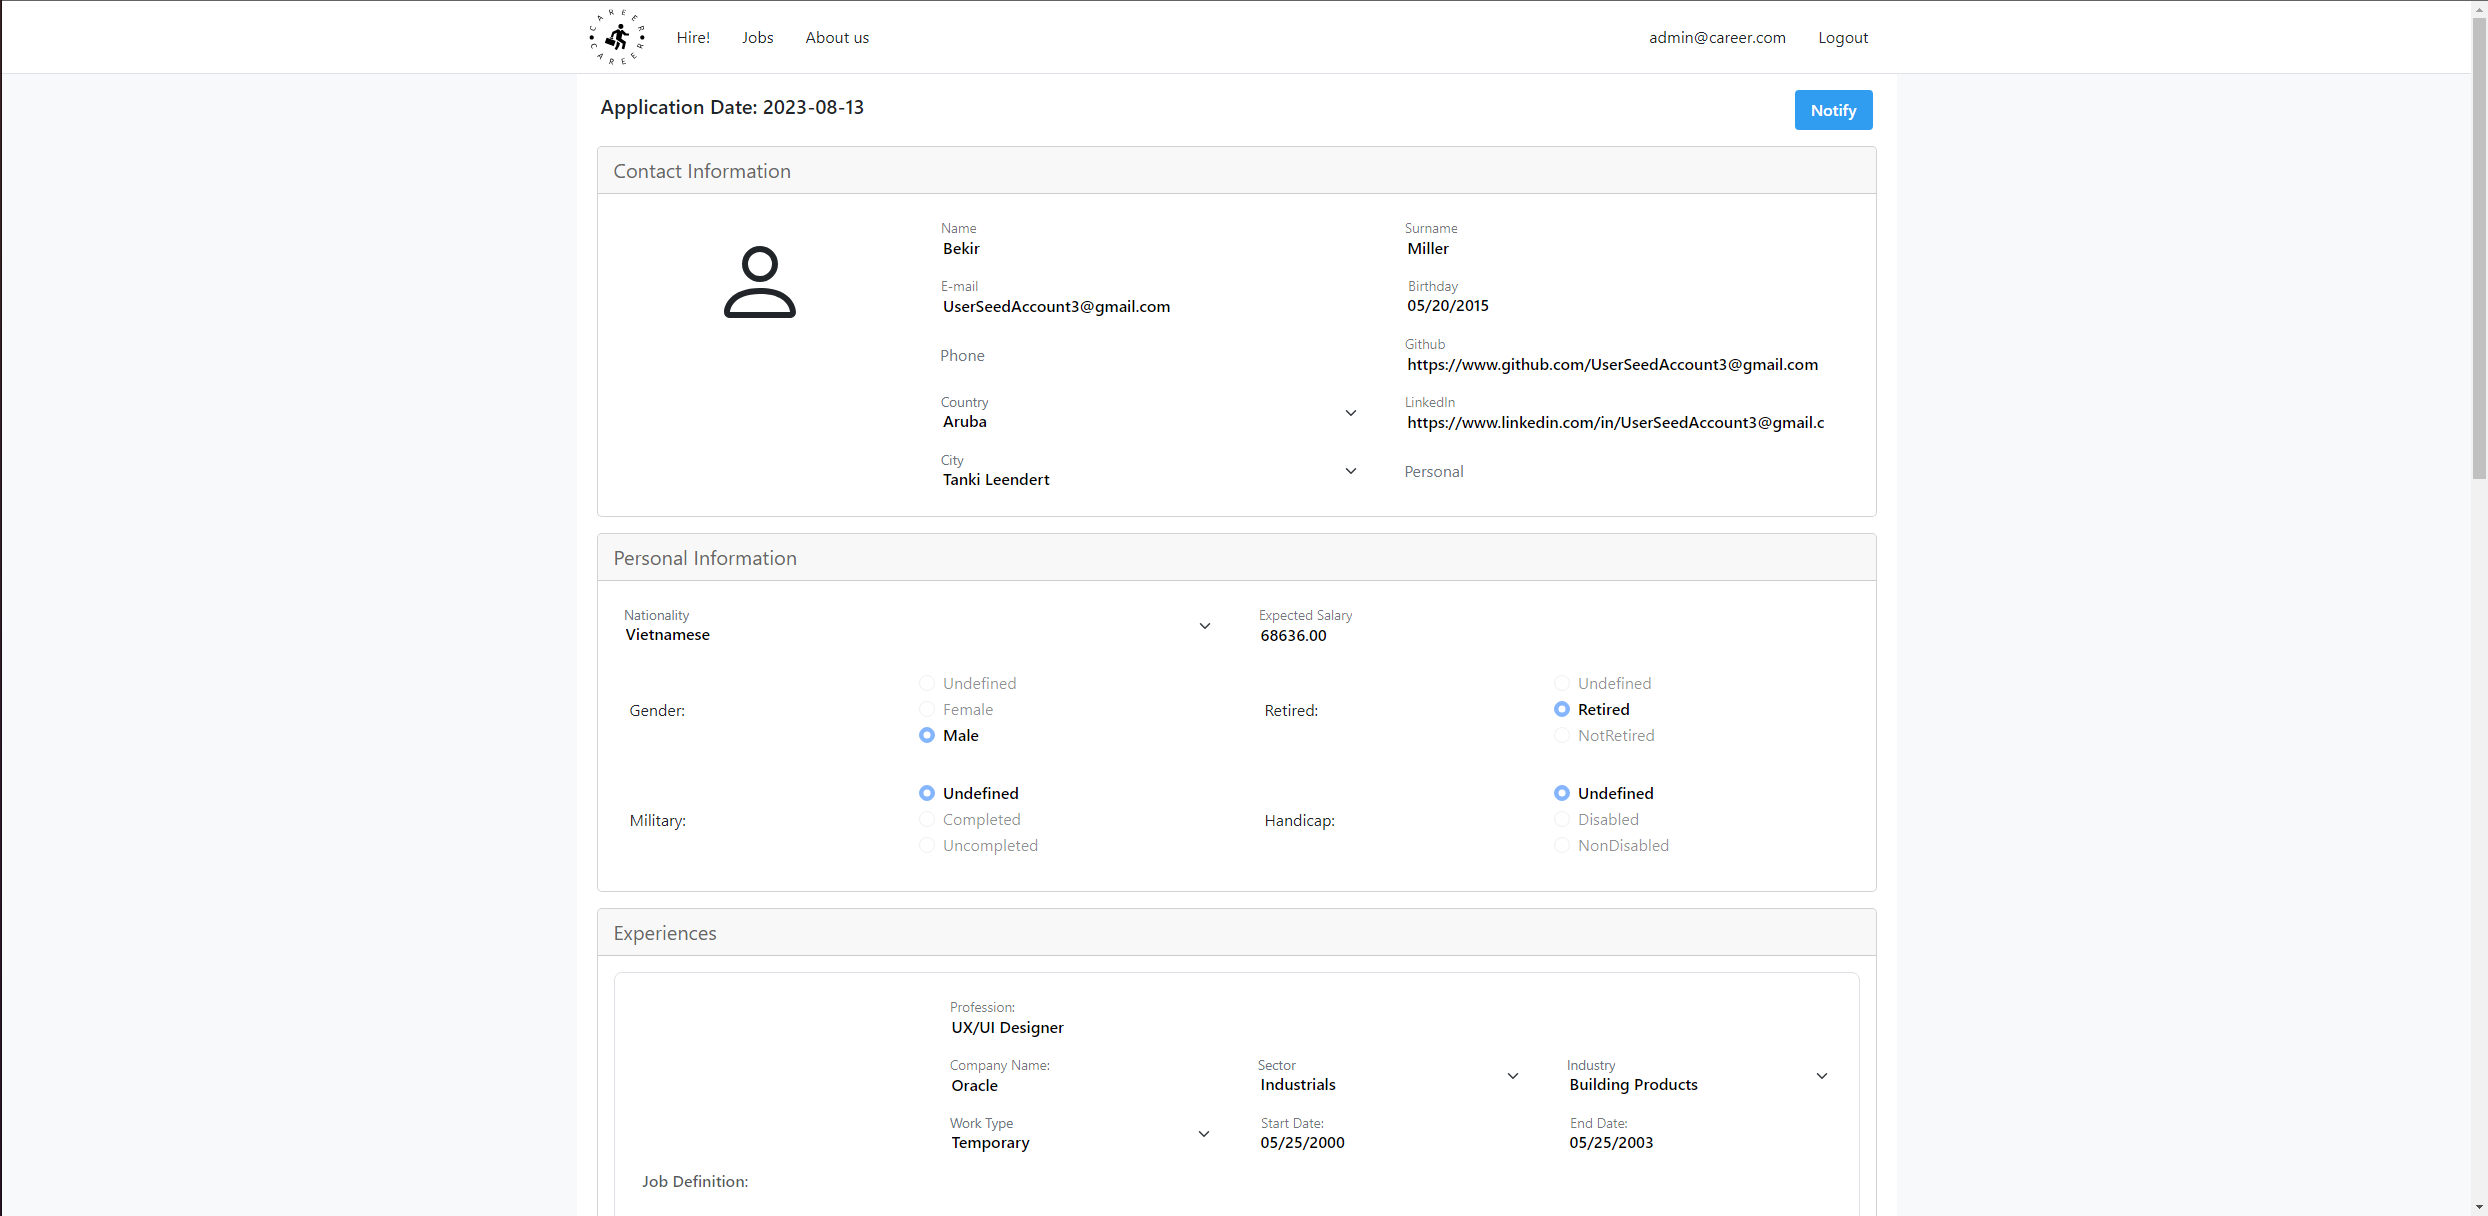Click the Start Date field 05/25/2000

(x=1390, y=1134)
